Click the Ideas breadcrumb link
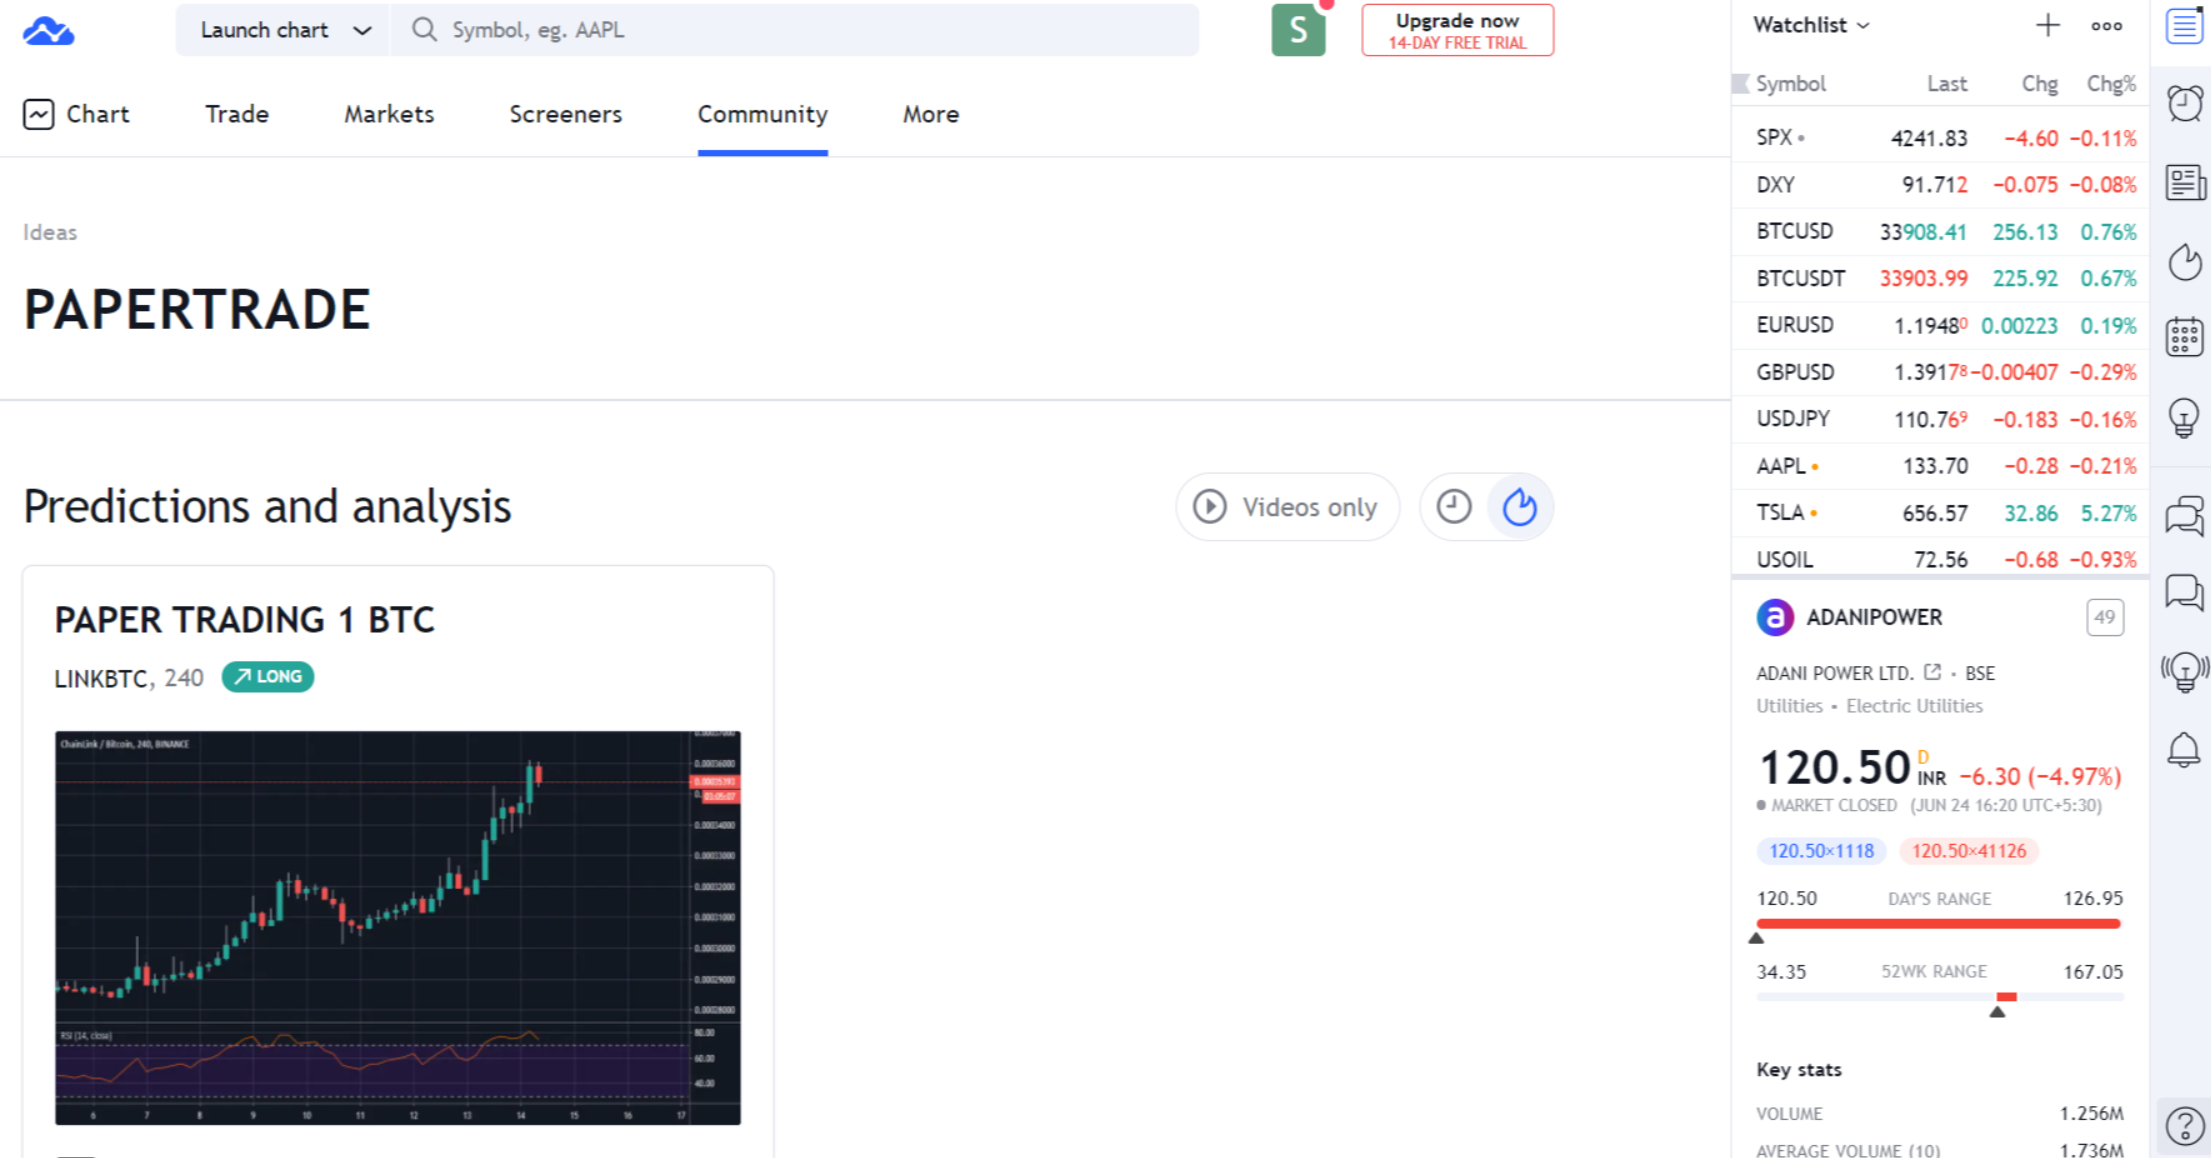2211x1158 pixels. [51, 231]
